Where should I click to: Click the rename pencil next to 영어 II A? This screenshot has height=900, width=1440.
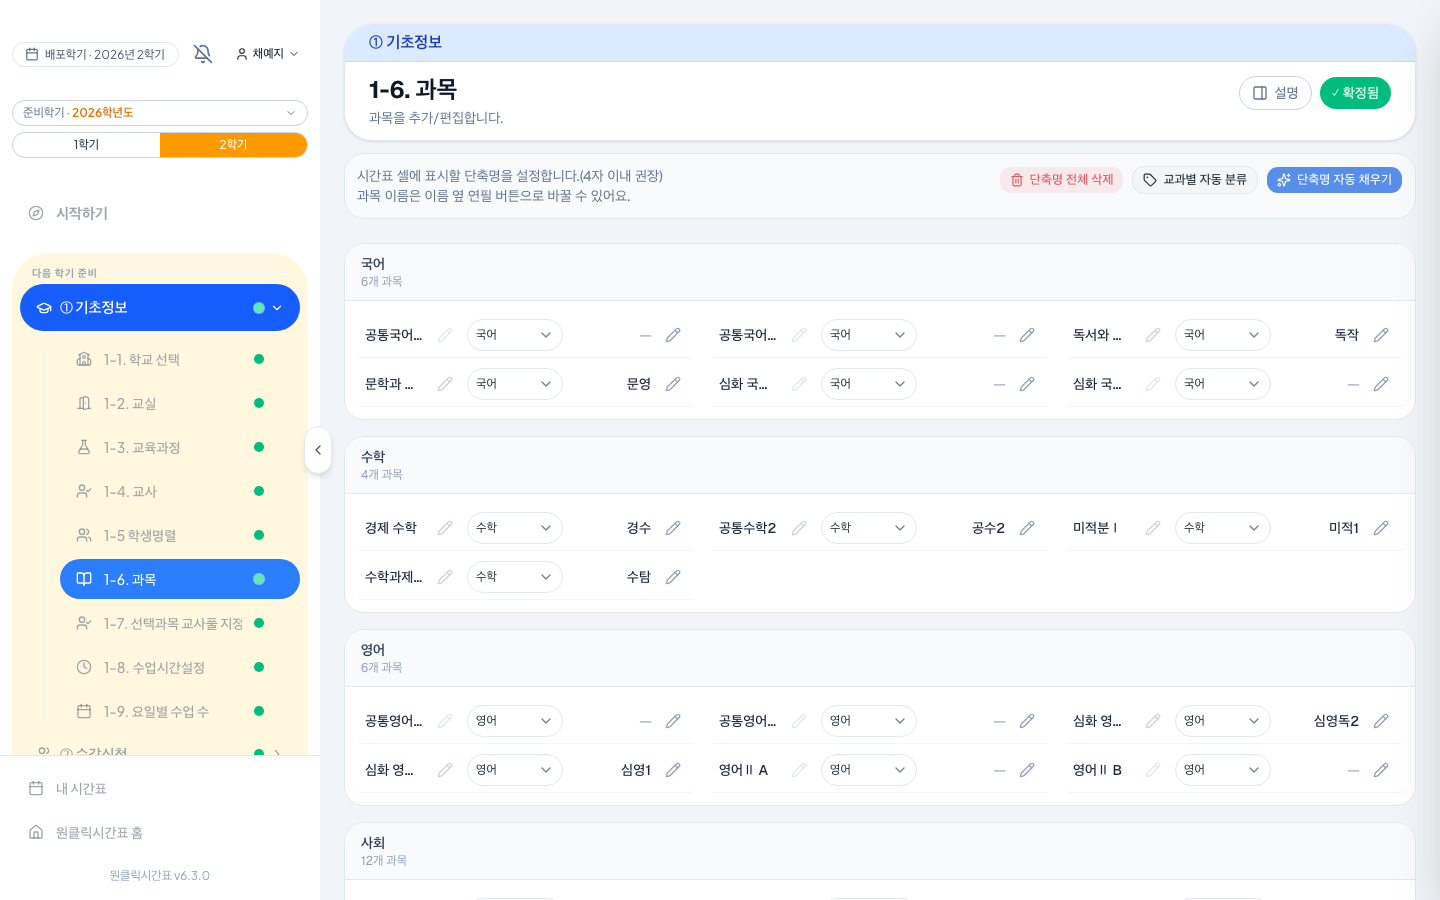pos(799,770)
